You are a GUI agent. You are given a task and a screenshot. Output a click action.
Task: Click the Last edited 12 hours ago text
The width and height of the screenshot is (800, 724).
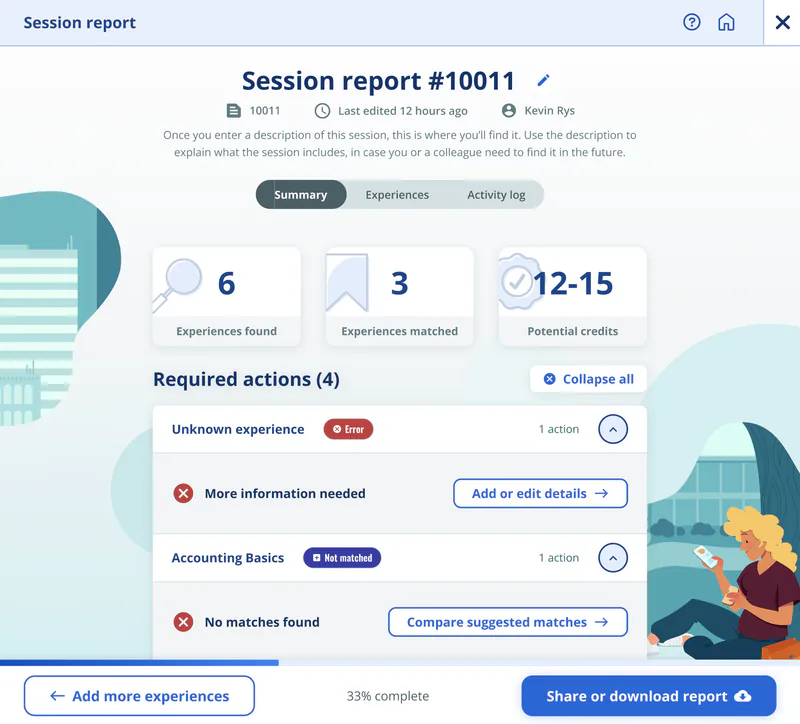click(403, 111)
